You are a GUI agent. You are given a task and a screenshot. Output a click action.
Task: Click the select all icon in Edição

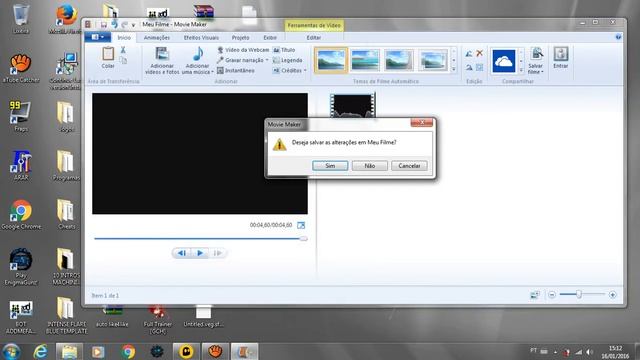[480, 67]
